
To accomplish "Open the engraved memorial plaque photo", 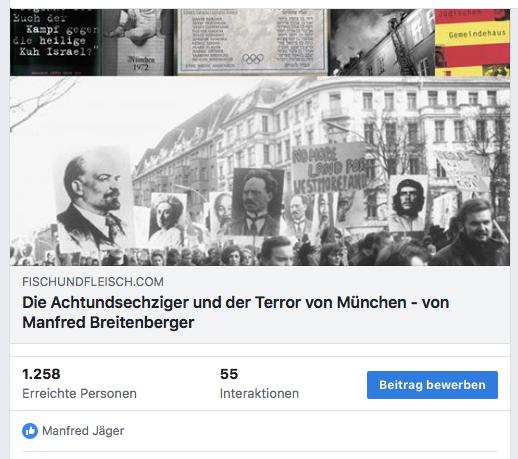I will pos(251,42).
